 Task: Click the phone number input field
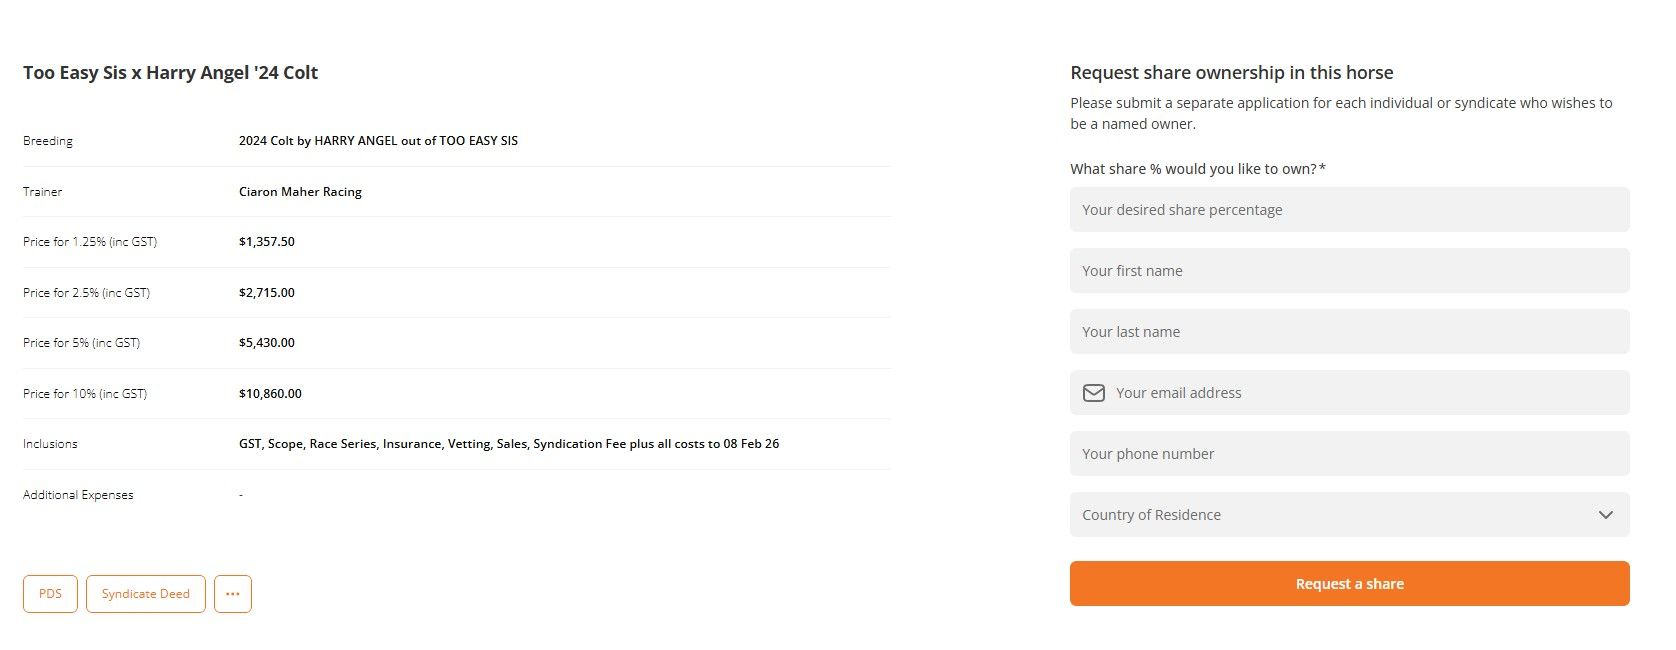click(x=1349, y=454)
